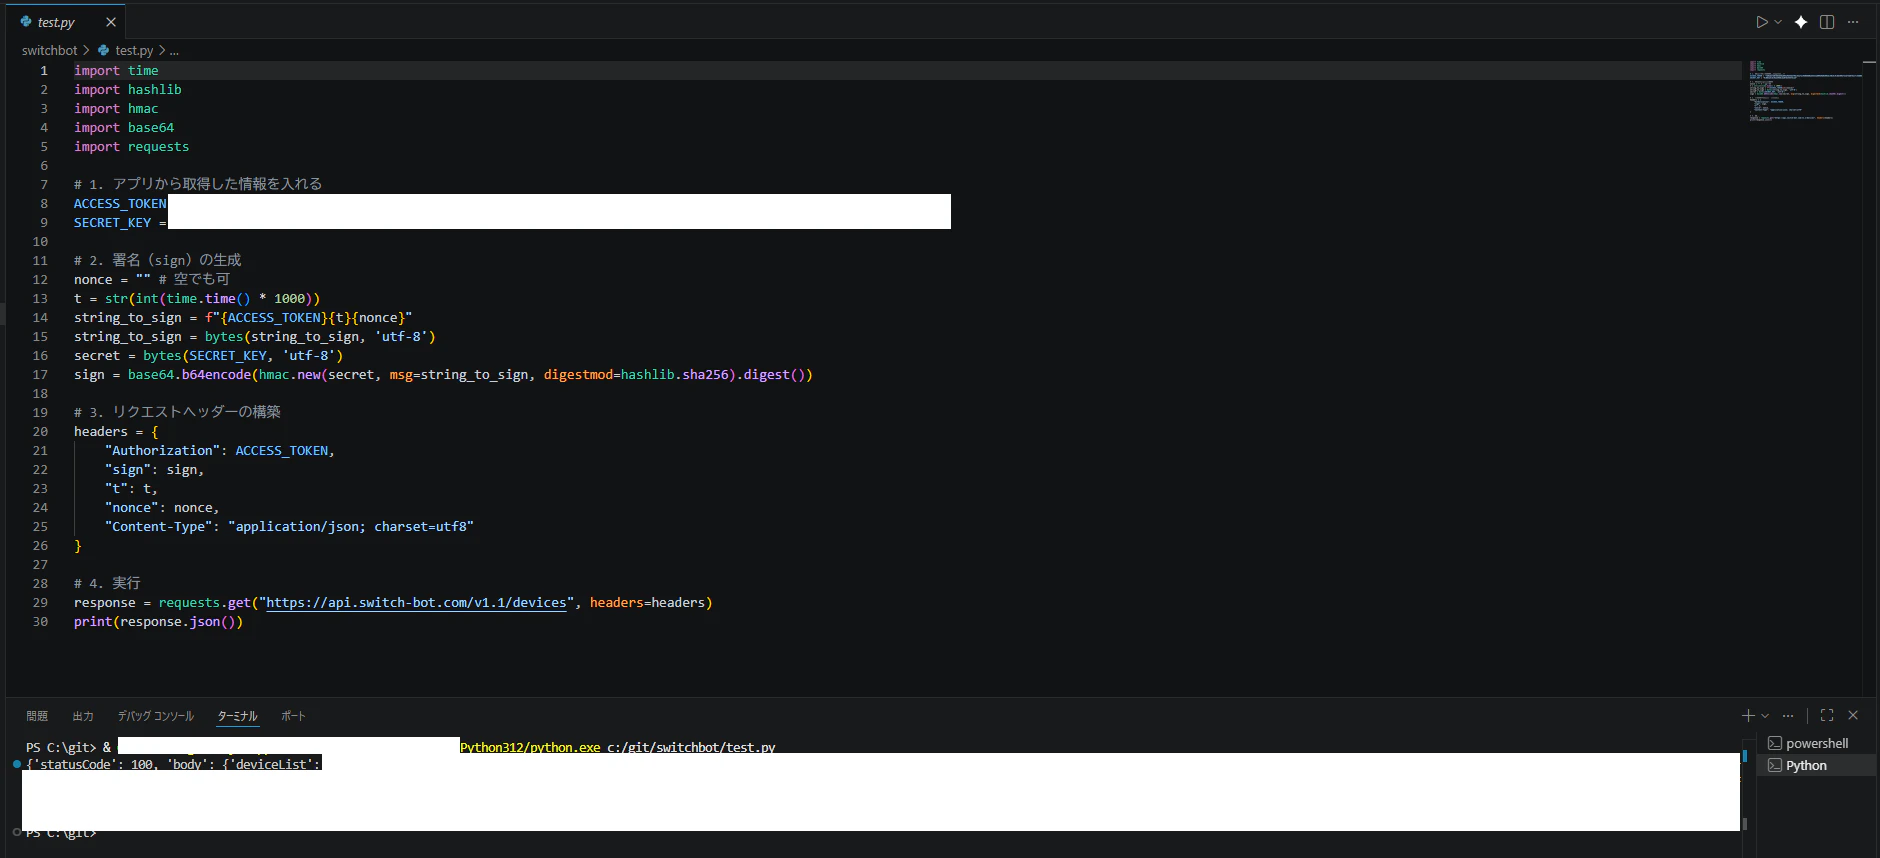Click 'requests.get' on line 29
The height and width of the screenshot is (858, 1880).
[x=205, y=603]
